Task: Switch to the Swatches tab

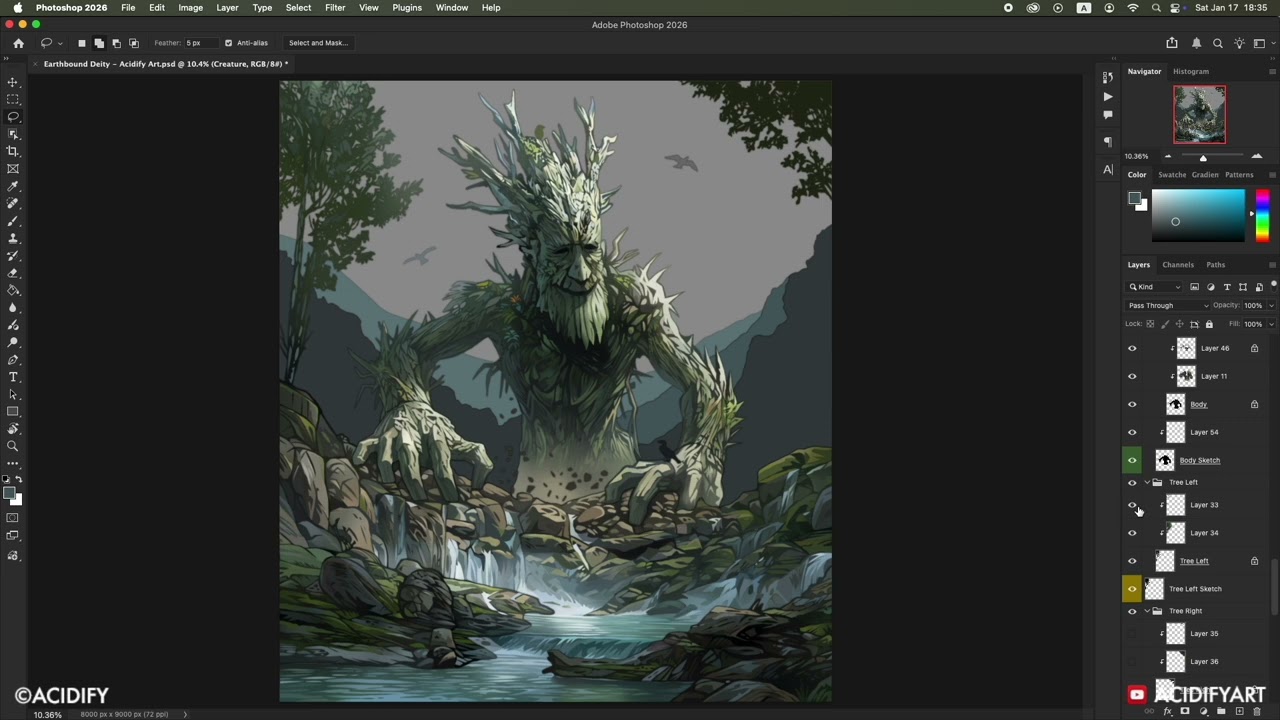Action: click(x=1172, y=175)
